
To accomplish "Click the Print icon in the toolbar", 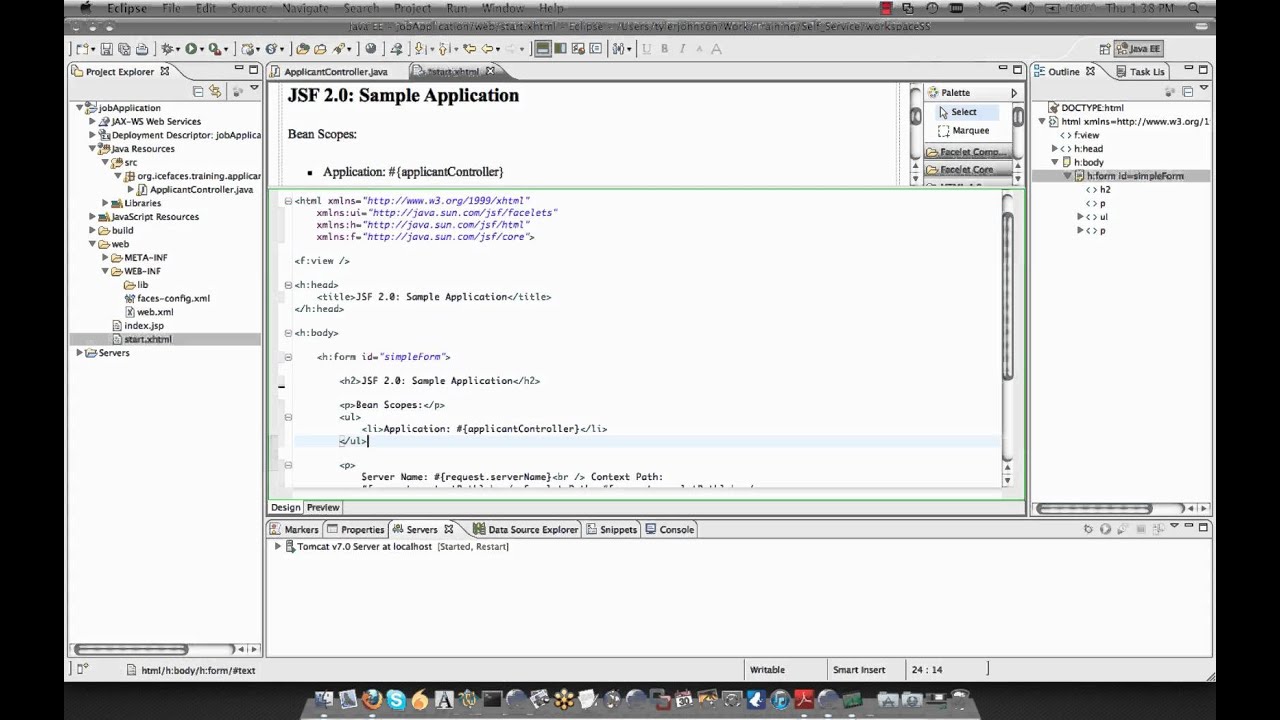I will click(x=142, y=48).
